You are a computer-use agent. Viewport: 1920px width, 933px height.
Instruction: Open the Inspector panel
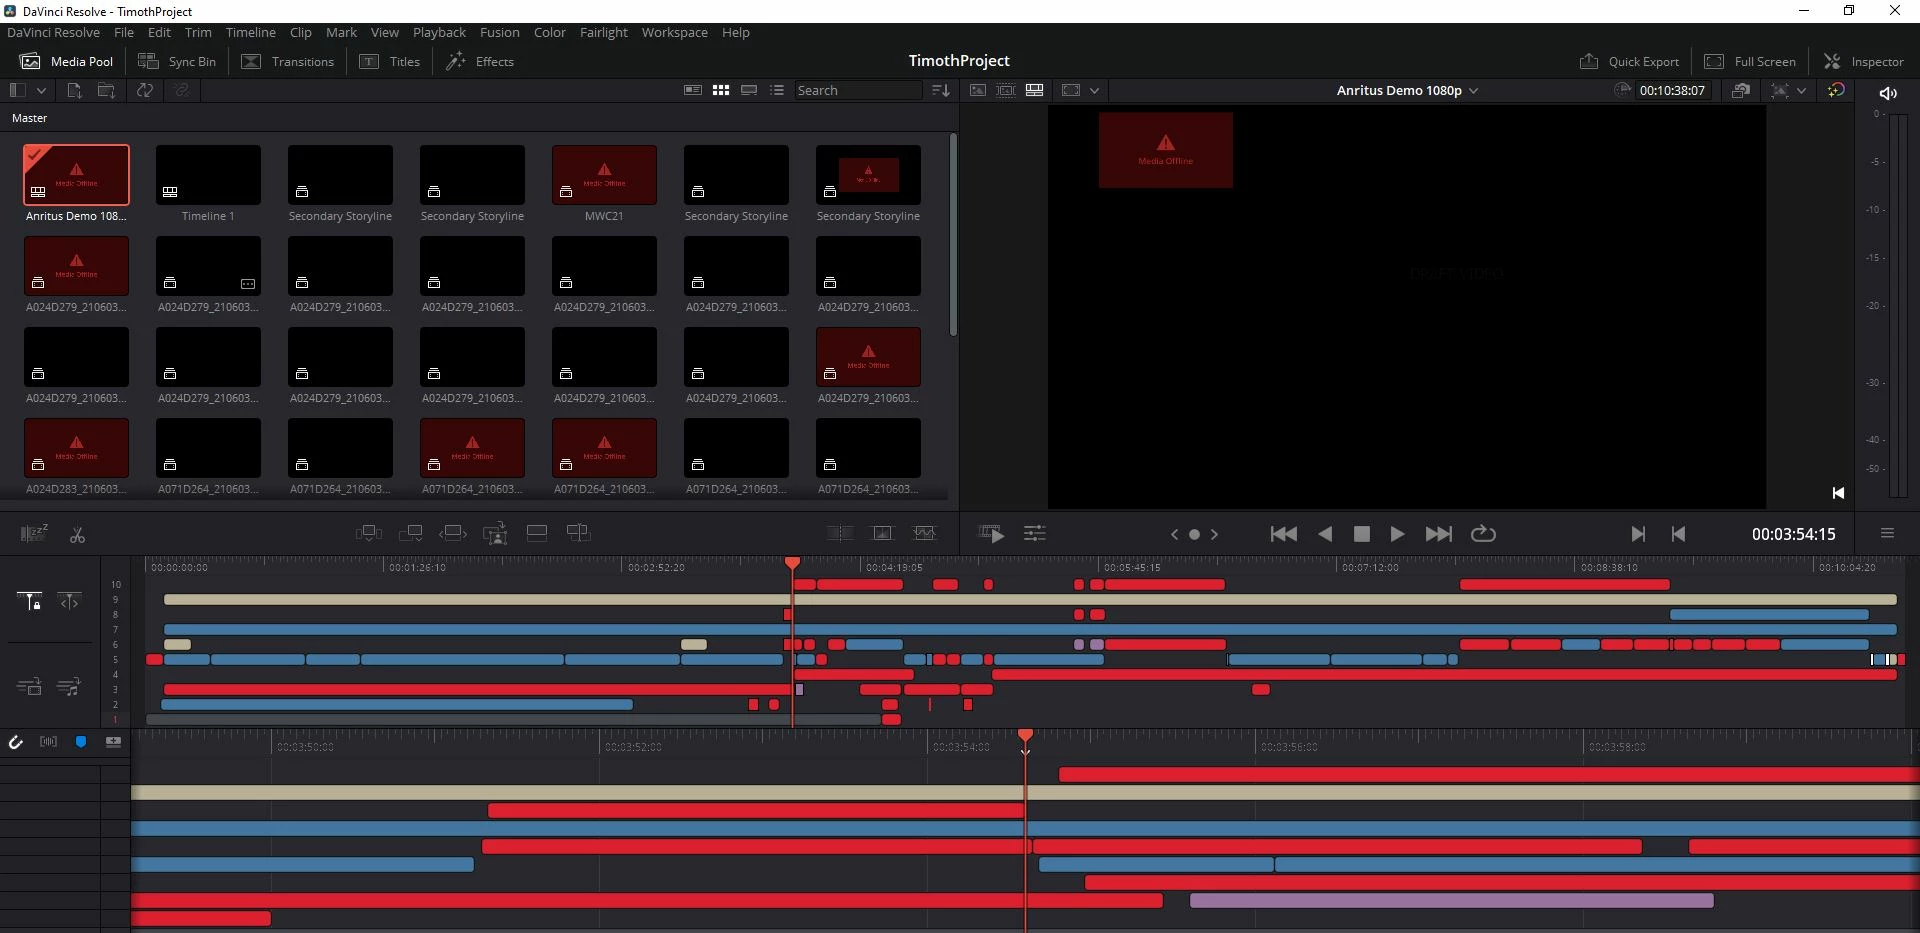point(1864,61)
